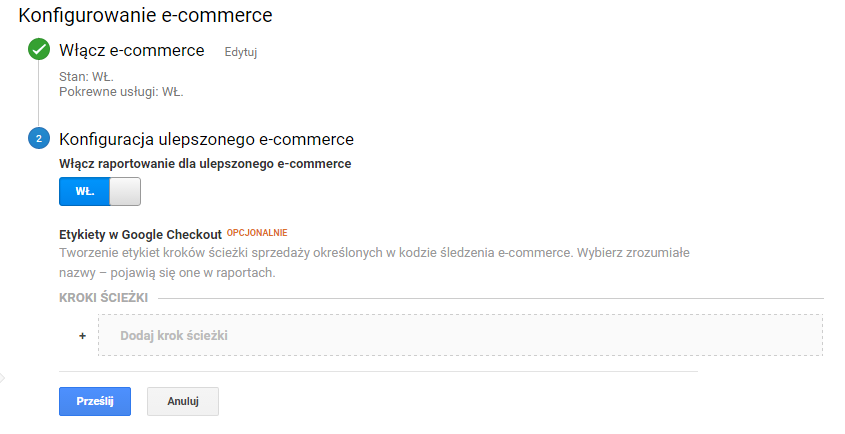Image resolution: width=845 pixels, height=434 pixels.
Task: Click the green checkmark step icon
Action: click(x=39, y=50)
